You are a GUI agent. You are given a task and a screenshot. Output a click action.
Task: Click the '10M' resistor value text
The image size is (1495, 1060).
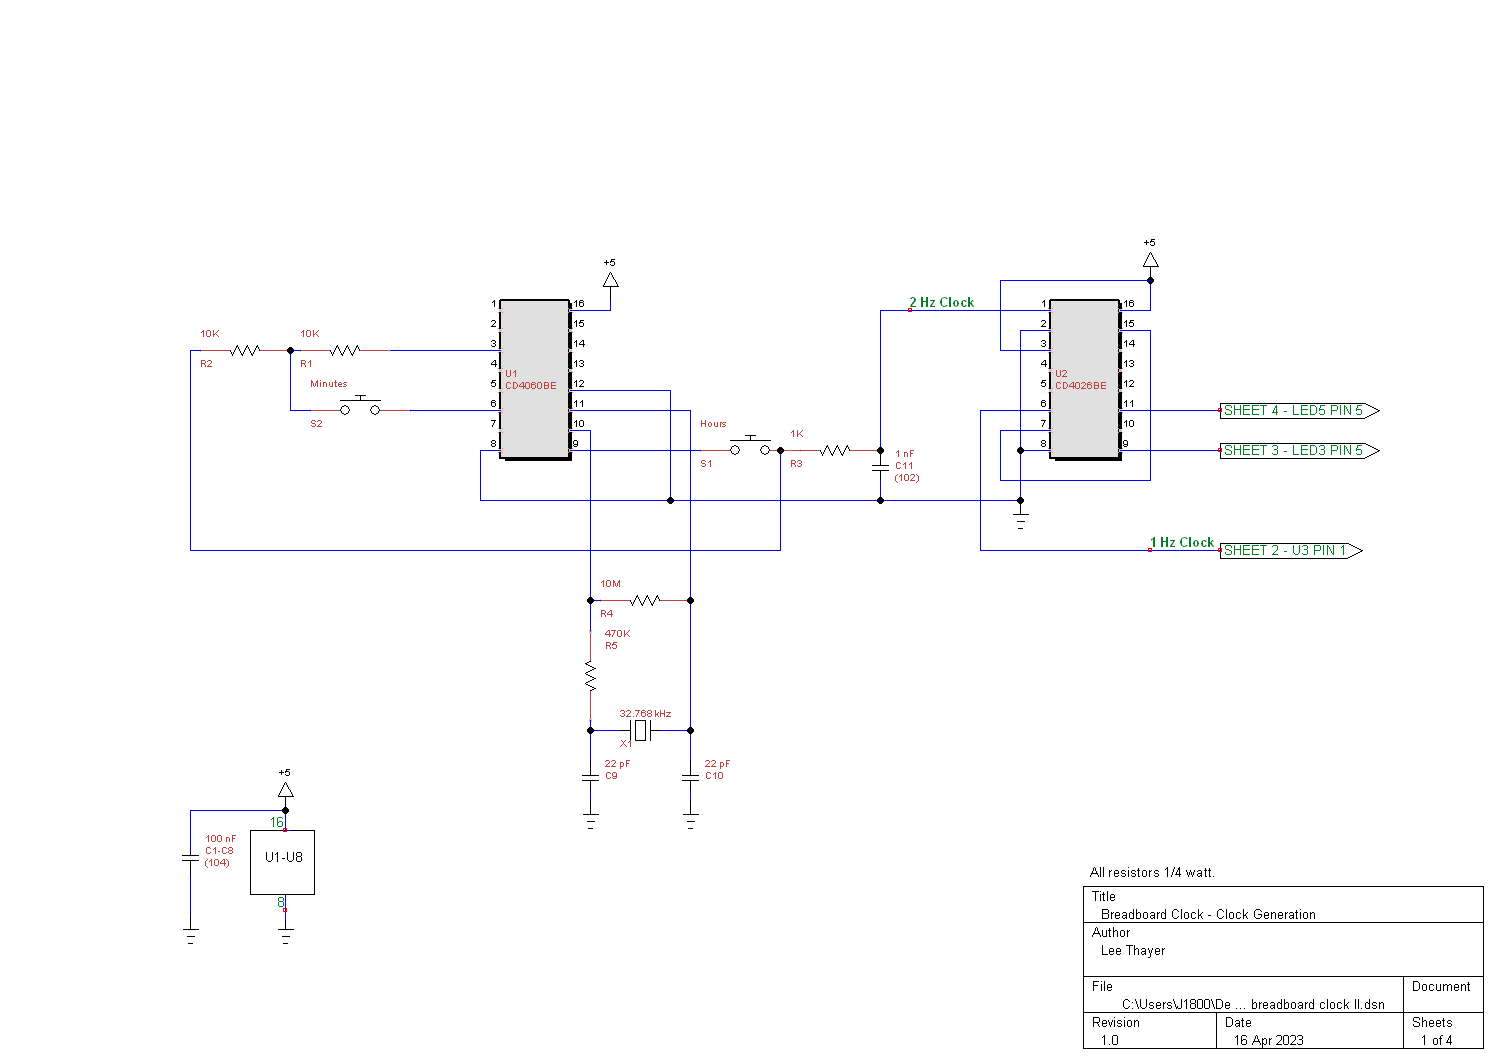click(610, 583)
